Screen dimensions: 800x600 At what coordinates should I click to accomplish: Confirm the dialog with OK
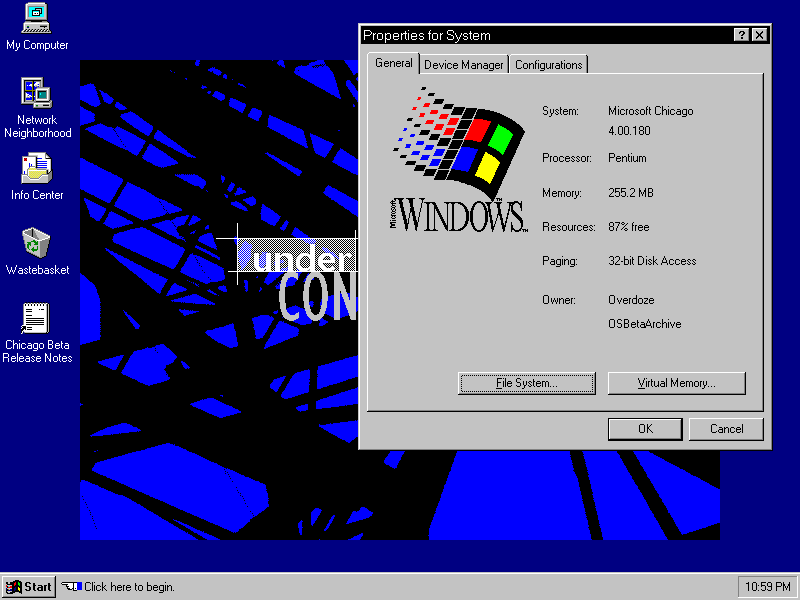pyautogui.click(x=645, y=429)
